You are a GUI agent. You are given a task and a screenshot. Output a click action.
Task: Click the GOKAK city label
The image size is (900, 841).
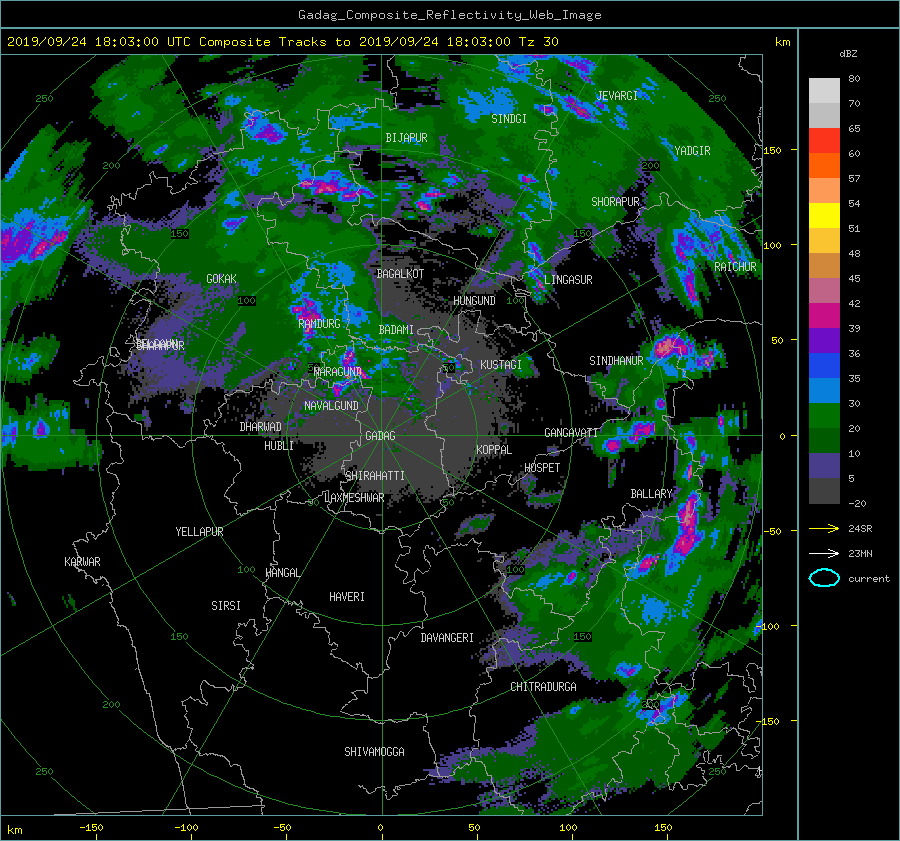222,279
